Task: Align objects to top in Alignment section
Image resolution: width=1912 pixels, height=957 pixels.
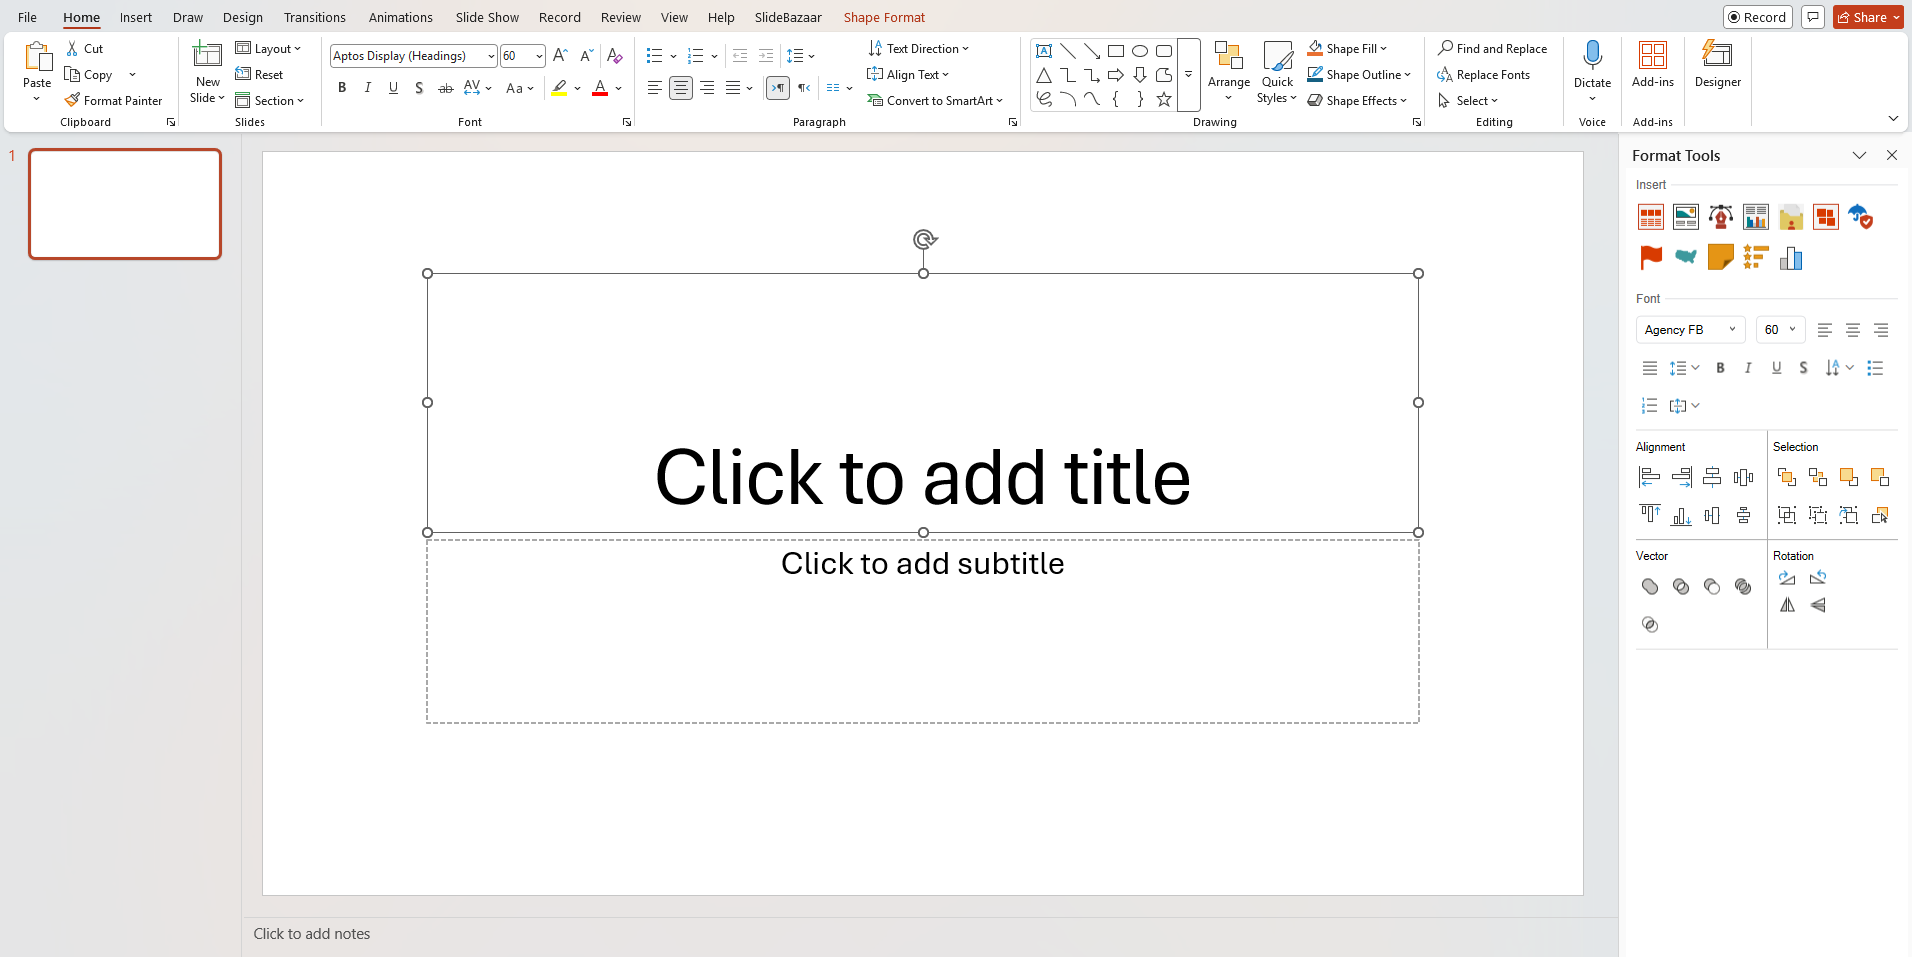Action: tap(1650, 515)
